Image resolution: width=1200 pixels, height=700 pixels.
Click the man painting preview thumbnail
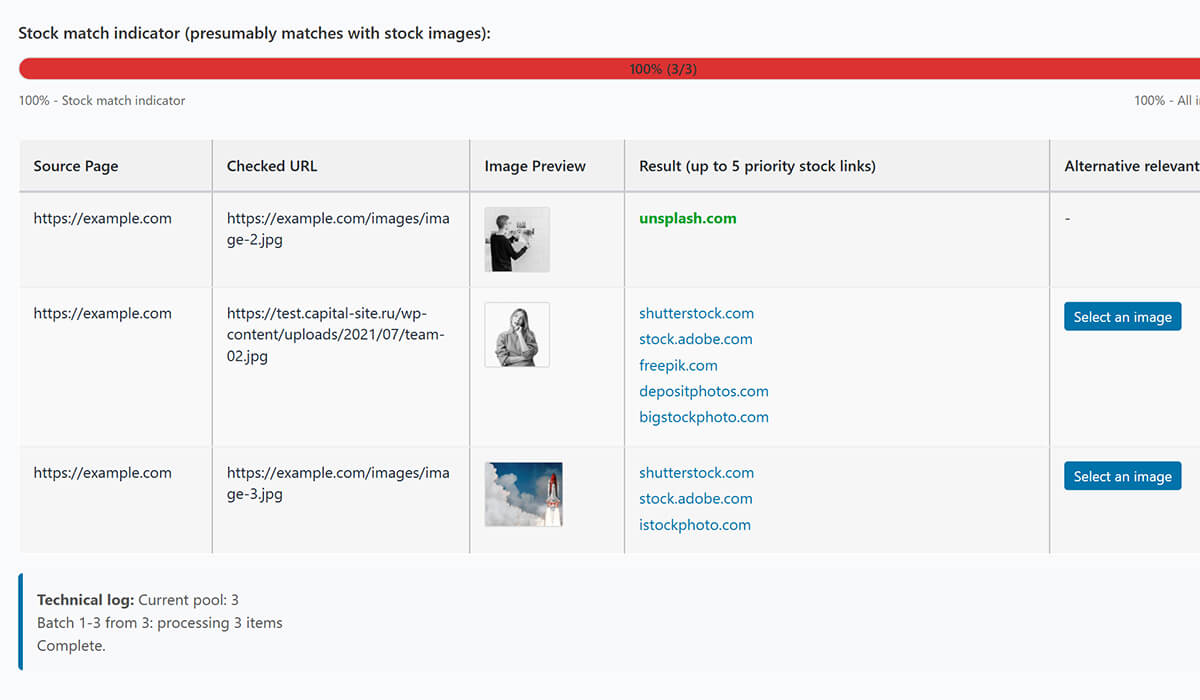click(x=517, y=240)
